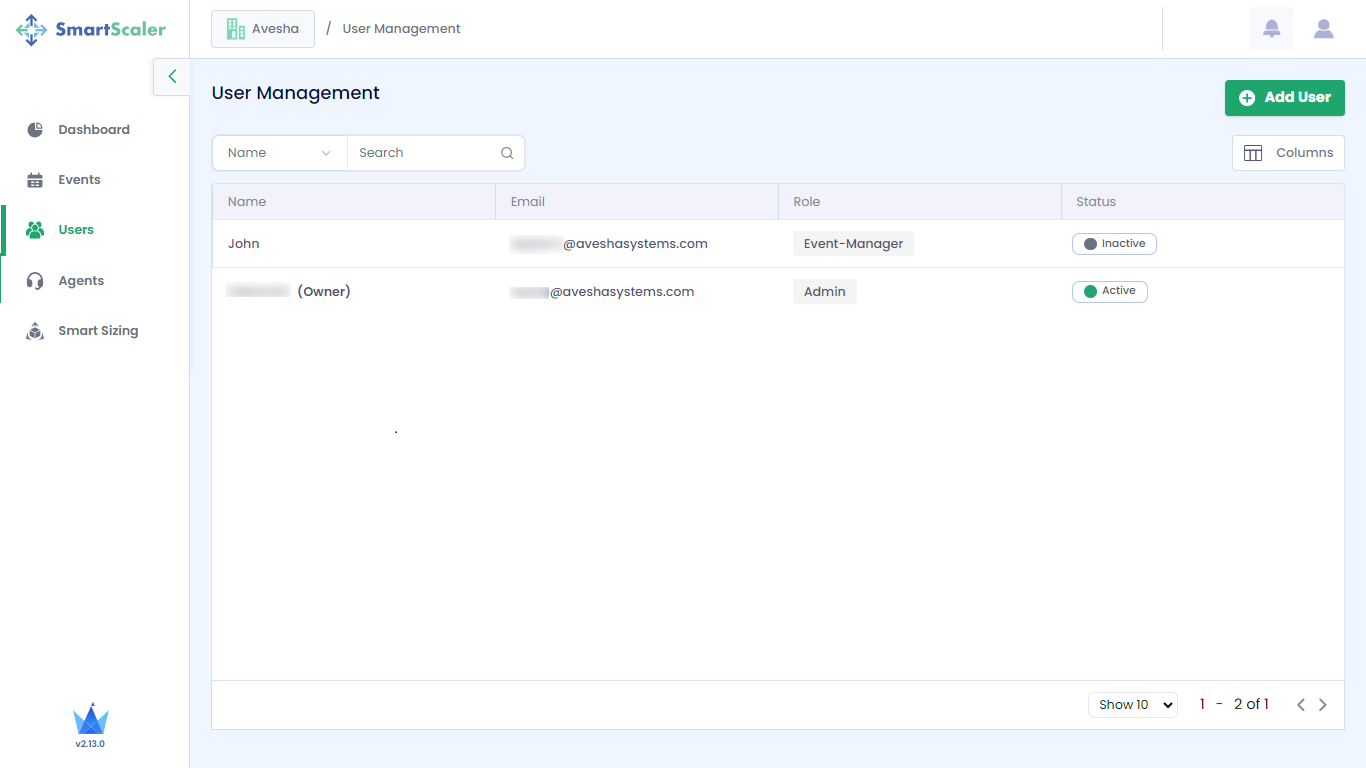Click the Inactive status badge
1366x768 pixels.
(1114, 244)
